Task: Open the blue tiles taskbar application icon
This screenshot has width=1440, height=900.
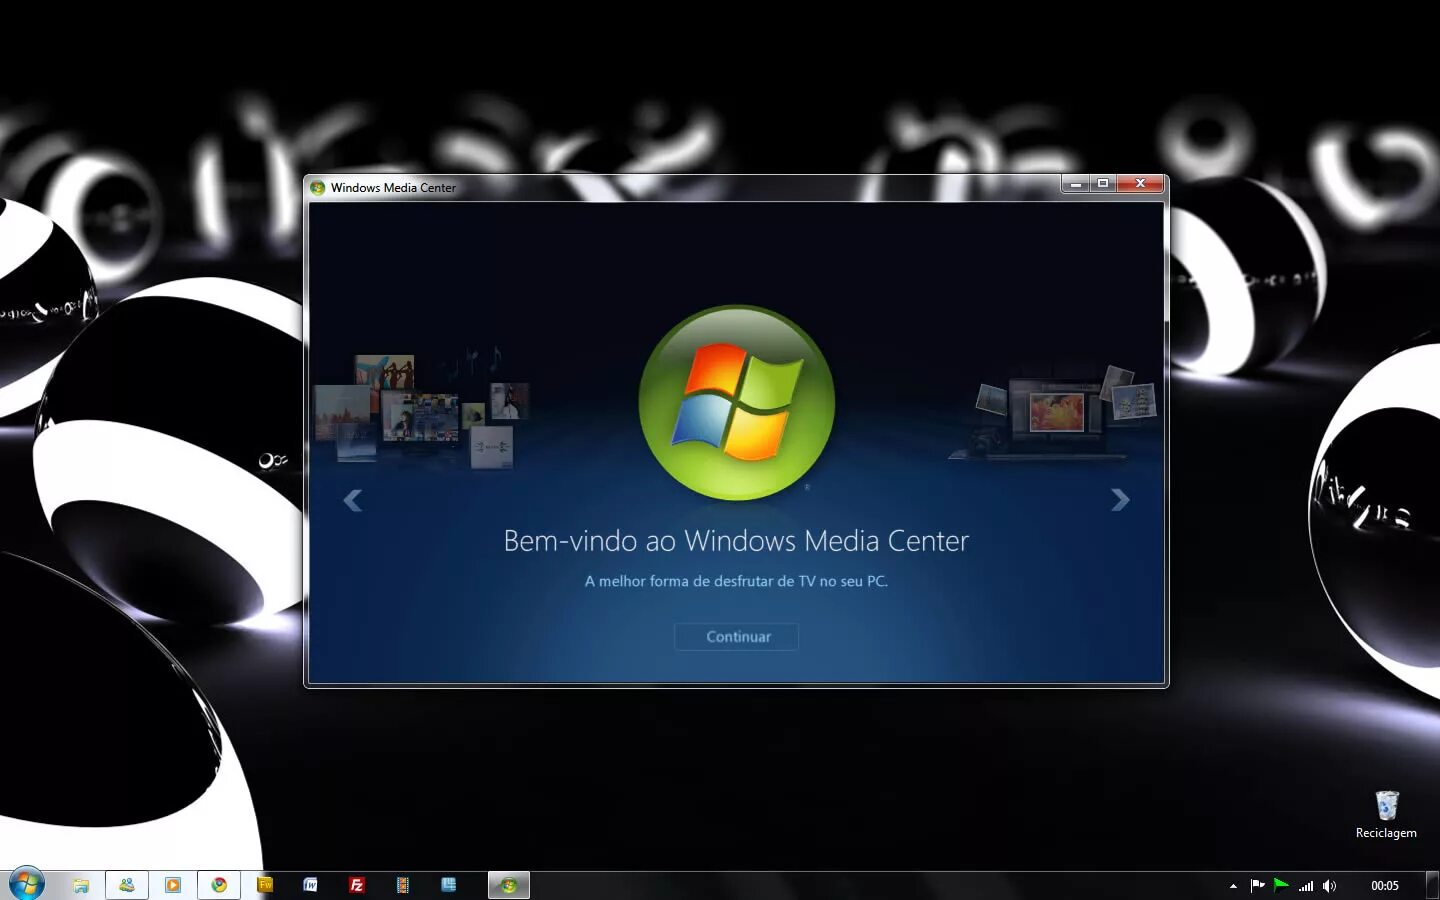Action: pyautogui.click(x=449, y=885)
